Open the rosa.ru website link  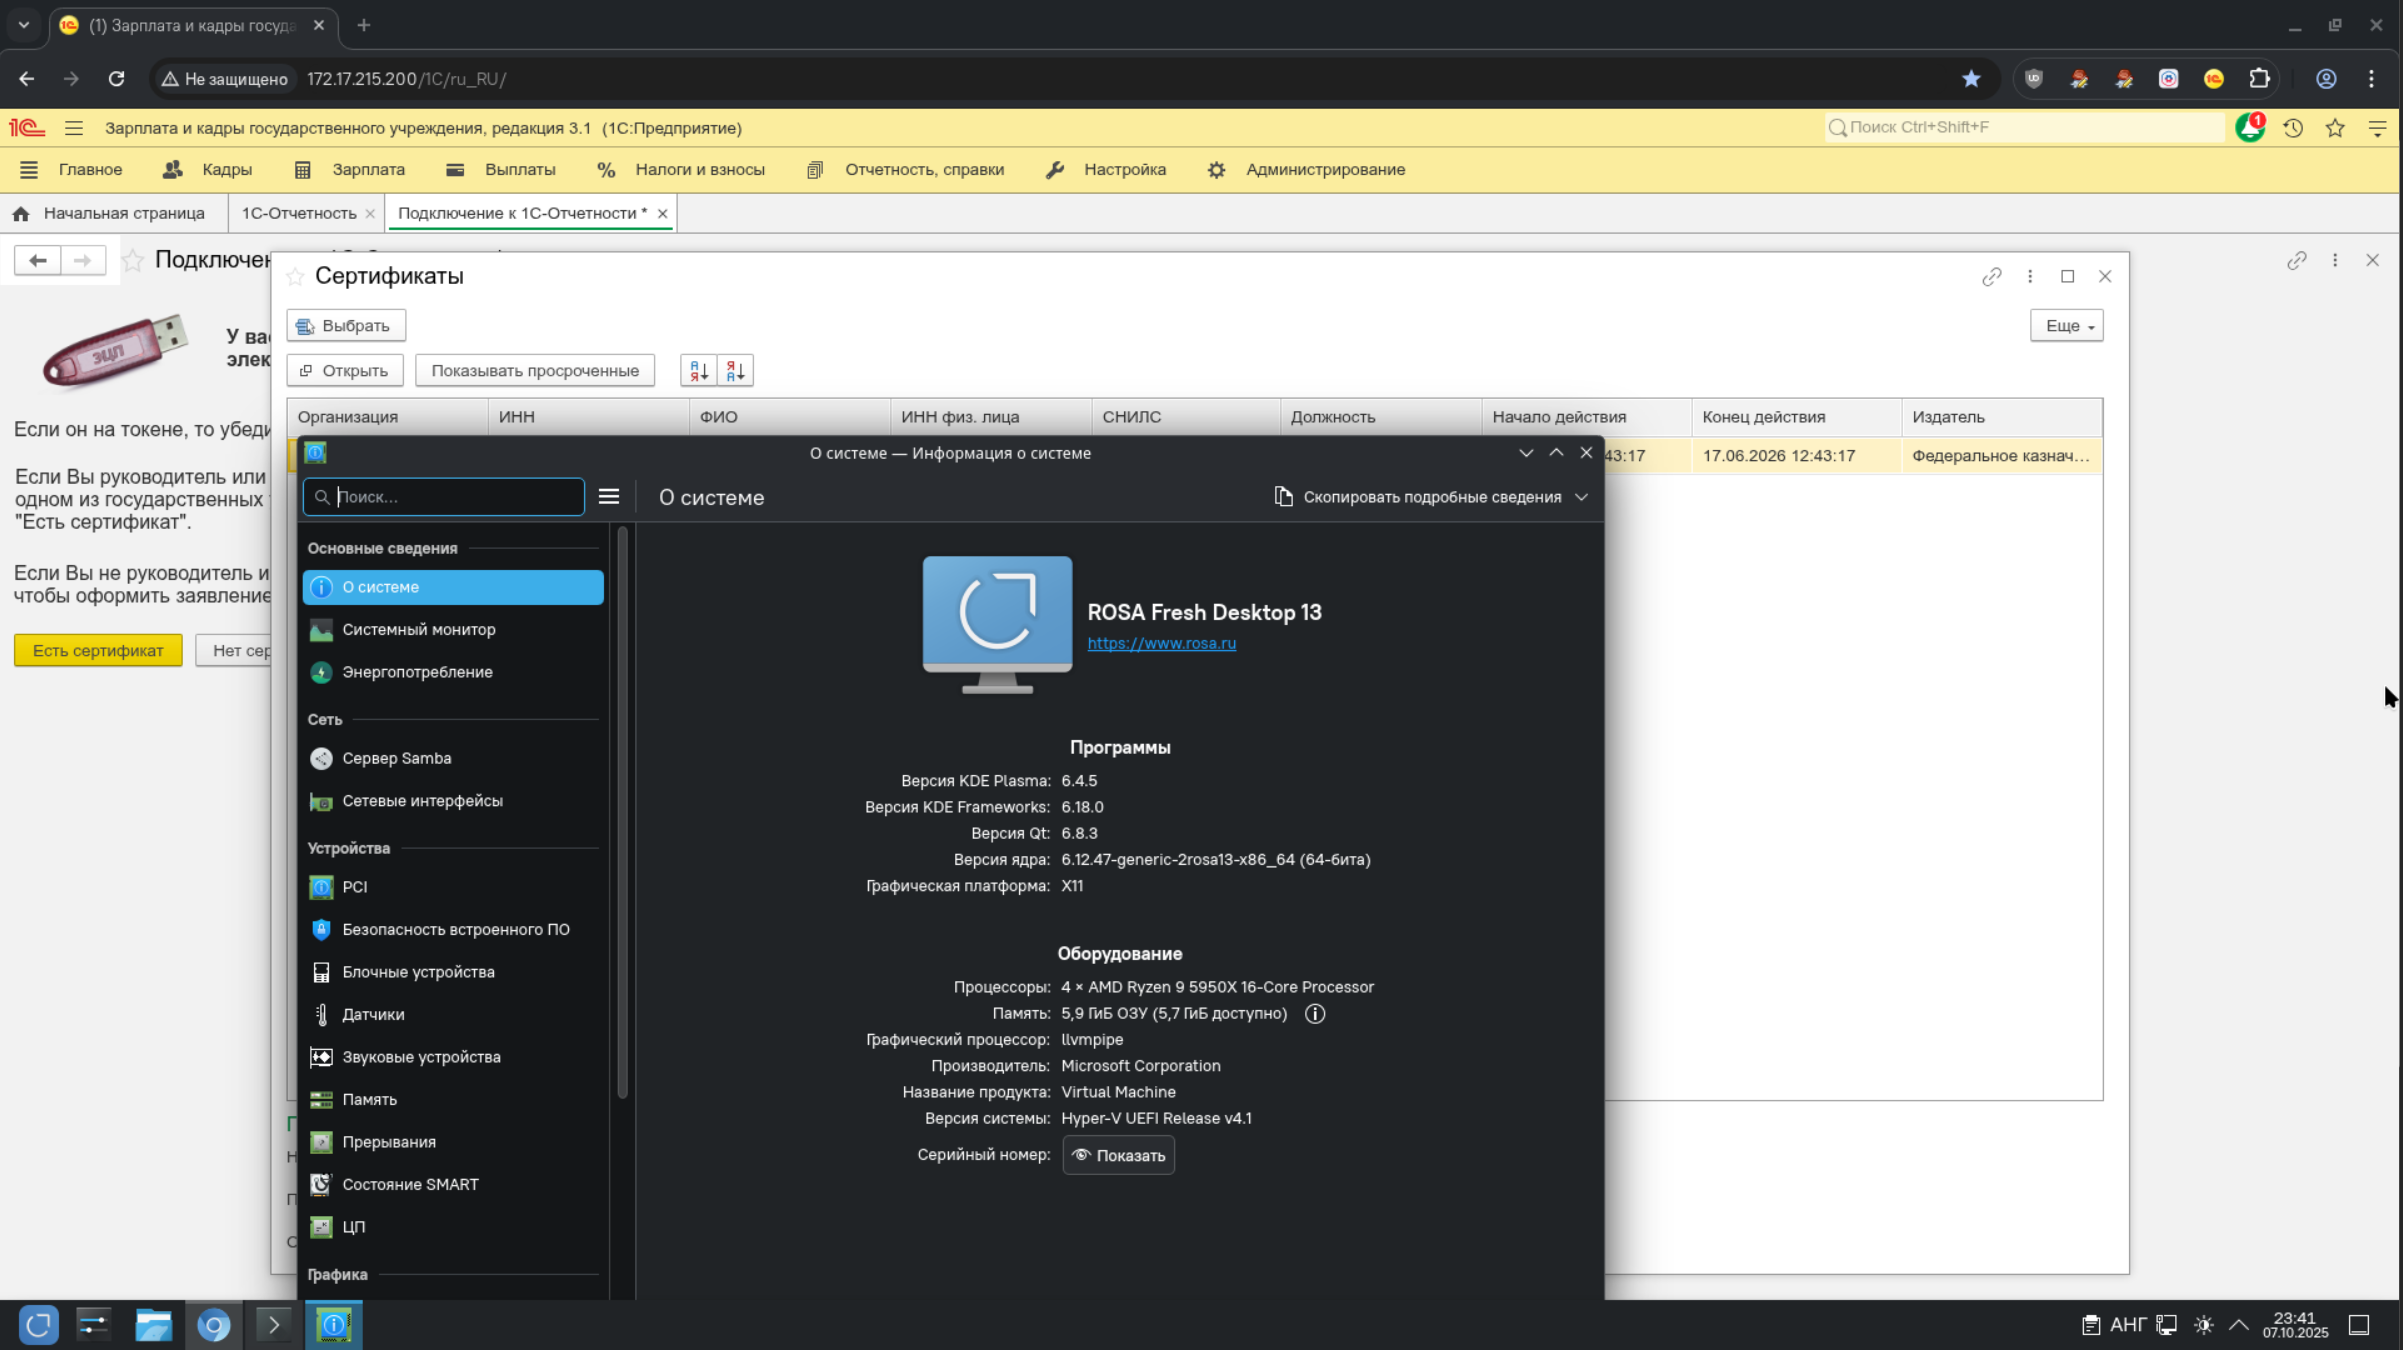(x=1161, y=643)
